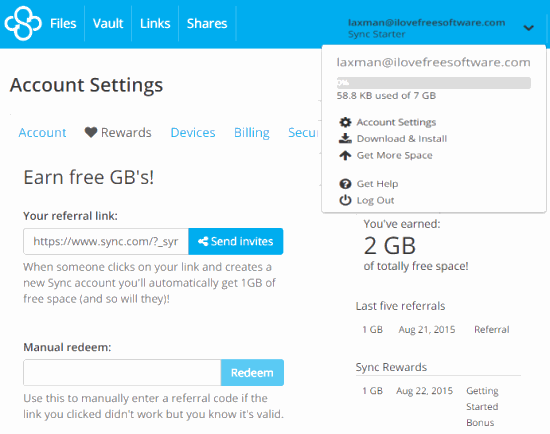The height and width of the screenshot is (434, 550).
Task: Click the share icon in Send invites
Action: pos(203,241)
